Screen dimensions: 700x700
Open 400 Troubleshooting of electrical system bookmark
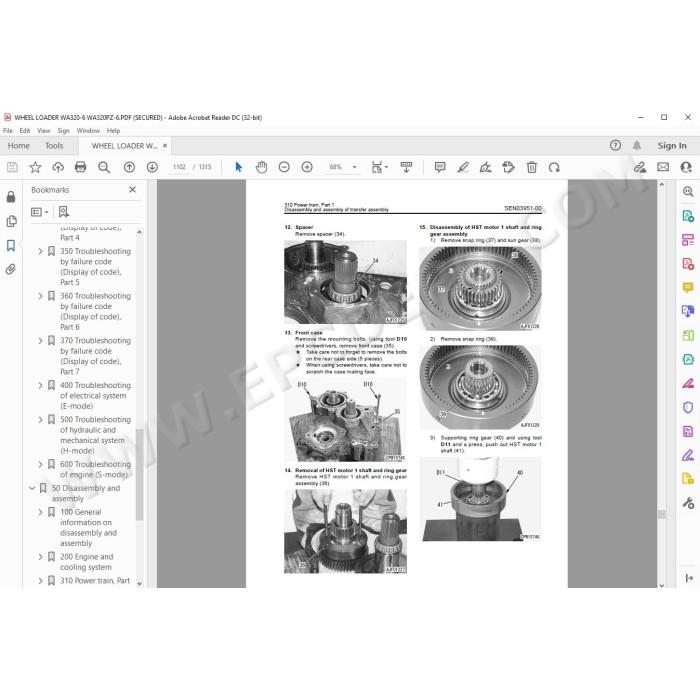pos(96,396)
